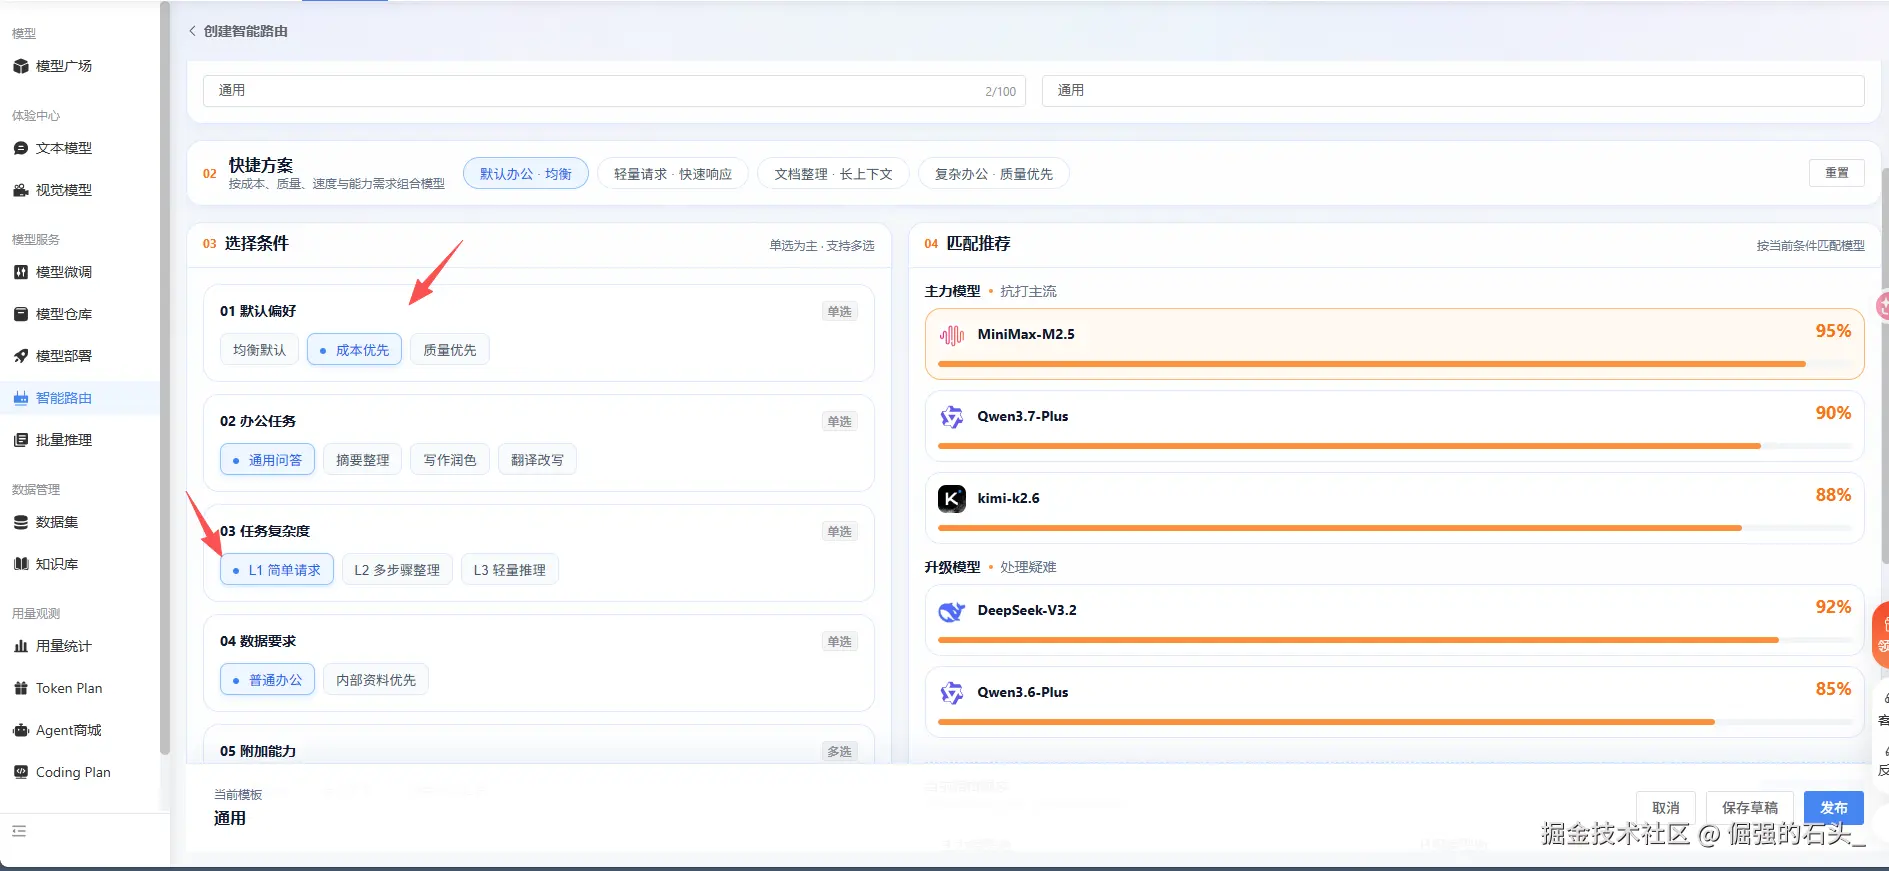Viewport: 1889px width, 871px height.
Task: Pick the 写作润色 task option
Action: [449, 460]
